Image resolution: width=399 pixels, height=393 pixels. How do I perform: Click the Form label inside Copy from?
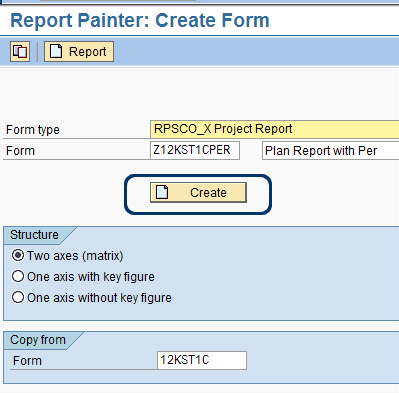pyautogui.click(x=27, y=361)
